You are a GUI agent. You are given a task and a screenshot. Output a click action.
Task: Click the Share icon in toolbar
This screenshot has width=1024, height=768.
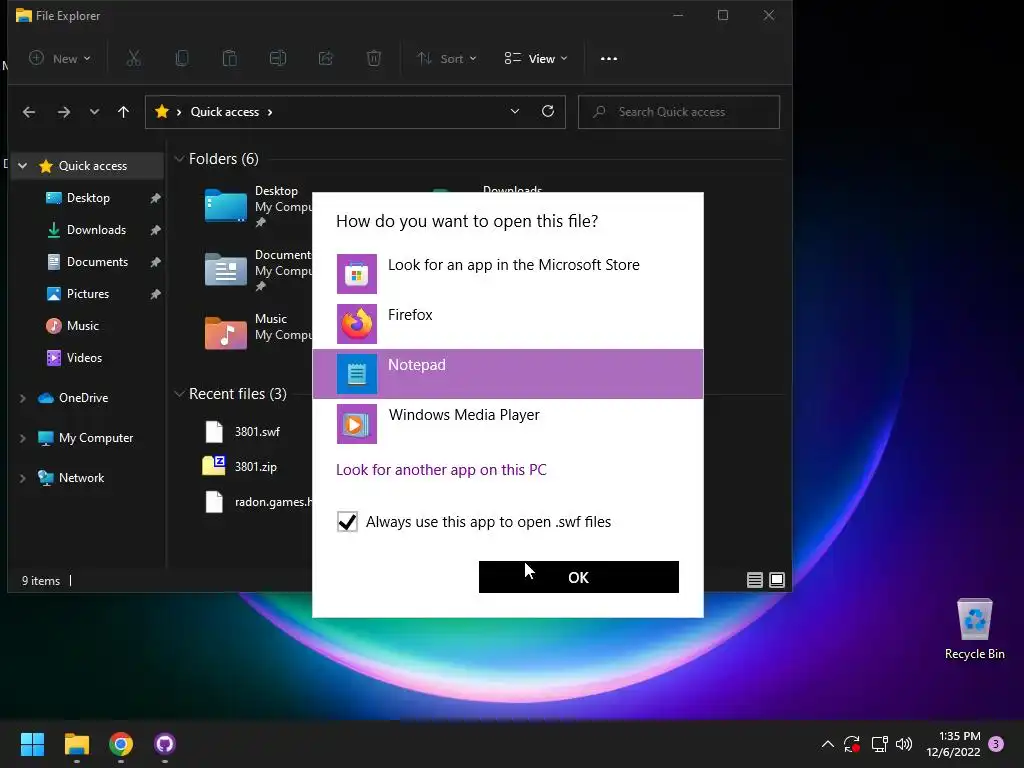[x=326, y=59]
